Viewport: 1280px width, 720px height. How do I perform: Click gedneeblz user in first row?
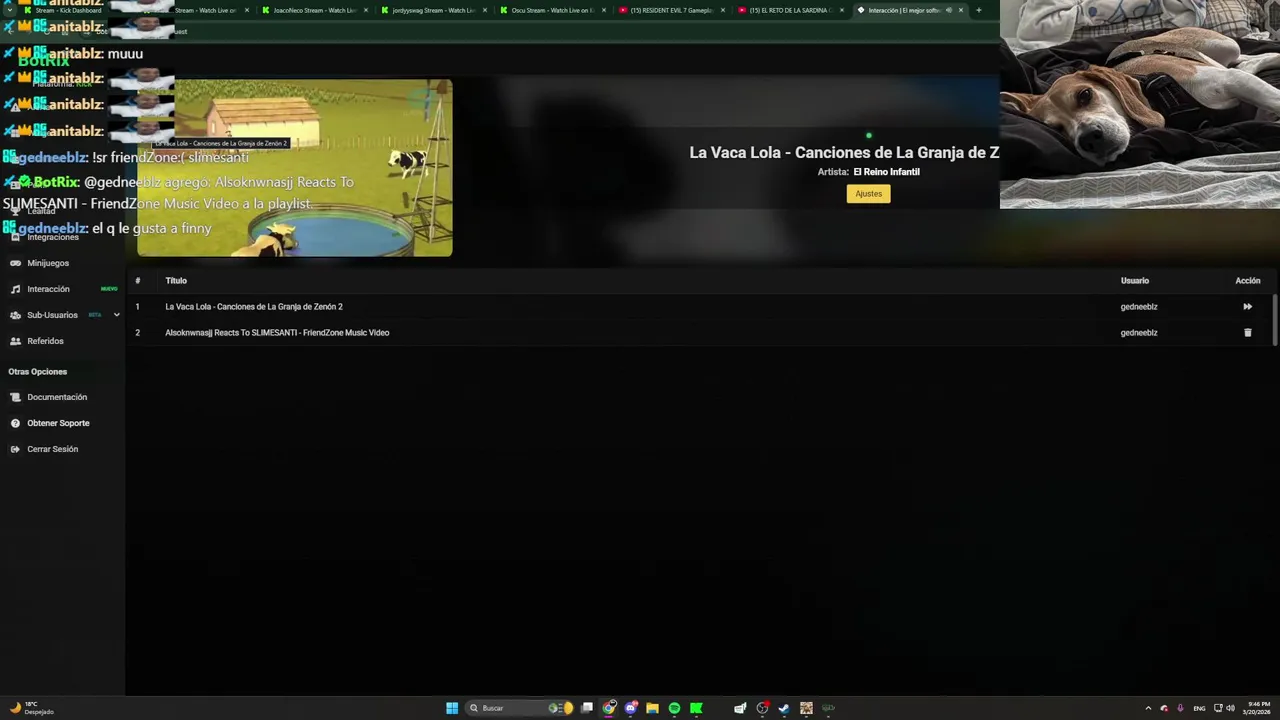coord(1138,307)
